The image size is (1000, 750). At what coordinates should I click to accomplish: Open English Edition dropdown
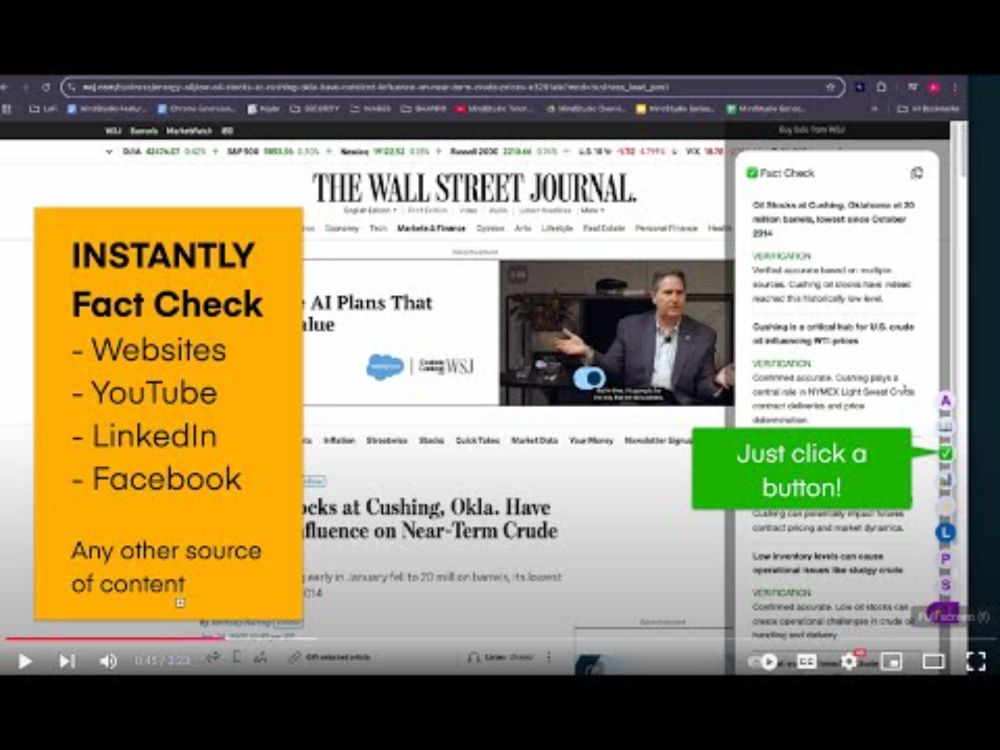pos(370,210)
